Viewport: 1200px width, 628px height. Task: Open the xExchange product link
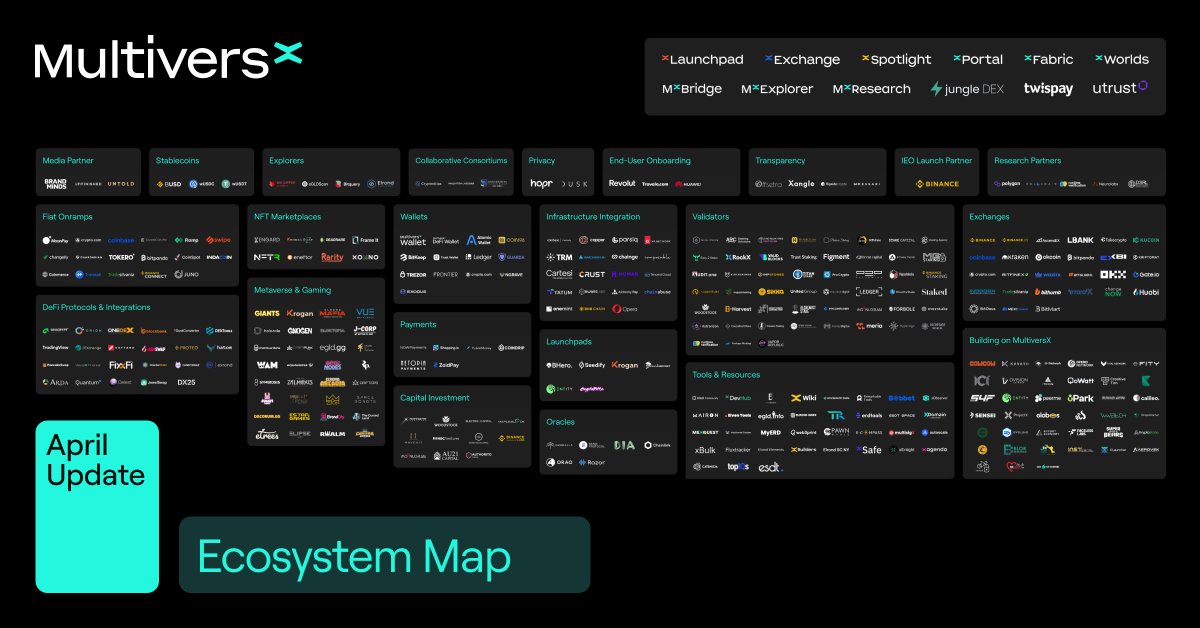coord(802,59)
